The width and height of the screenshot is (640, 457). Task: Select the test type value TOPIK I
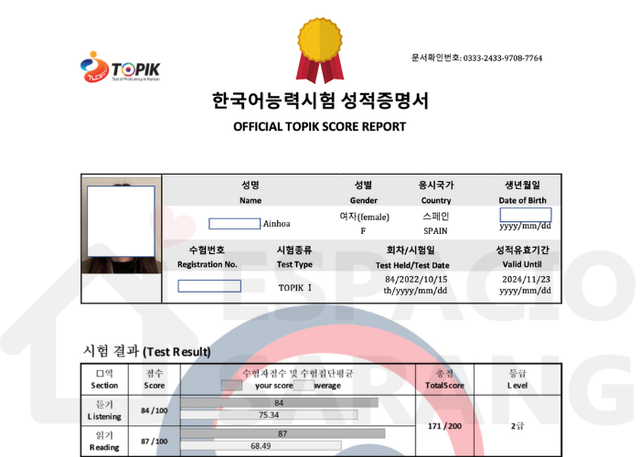pyautogui.click(x=295, y=288)
